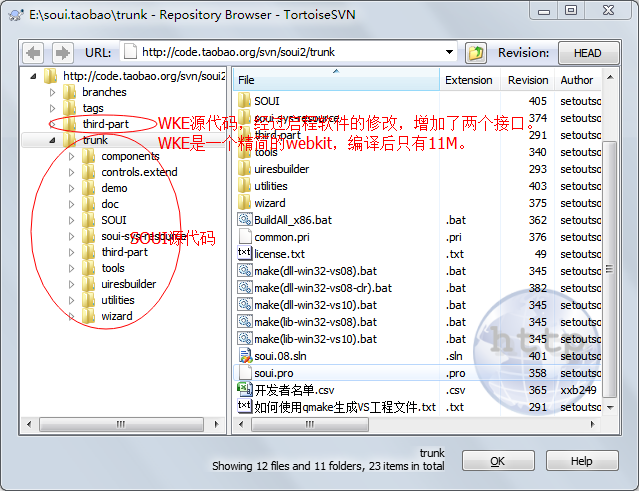639x491 pixels.
Task: Select utilities folder icon in left tree
Action: click(x=89, y=300)
